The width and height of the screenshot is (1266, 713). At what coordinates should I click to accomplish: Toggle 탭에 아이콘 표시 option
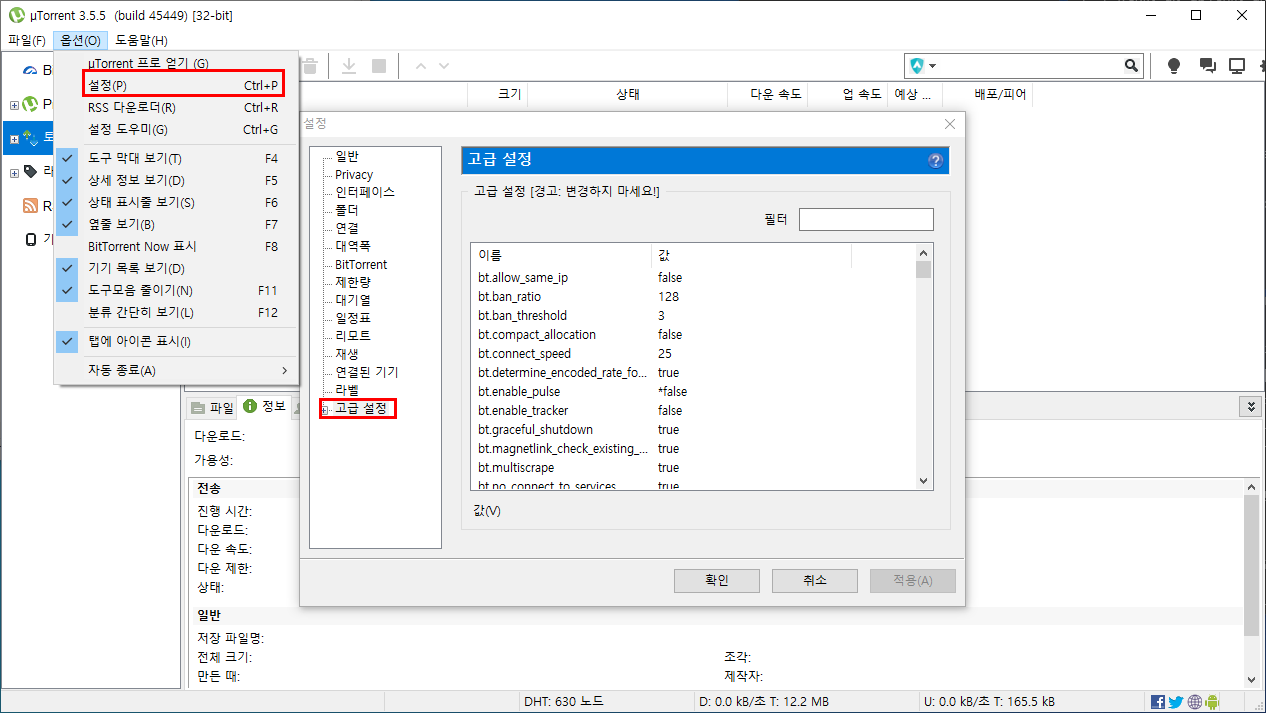pyautogui.click(x=176, y=341)
